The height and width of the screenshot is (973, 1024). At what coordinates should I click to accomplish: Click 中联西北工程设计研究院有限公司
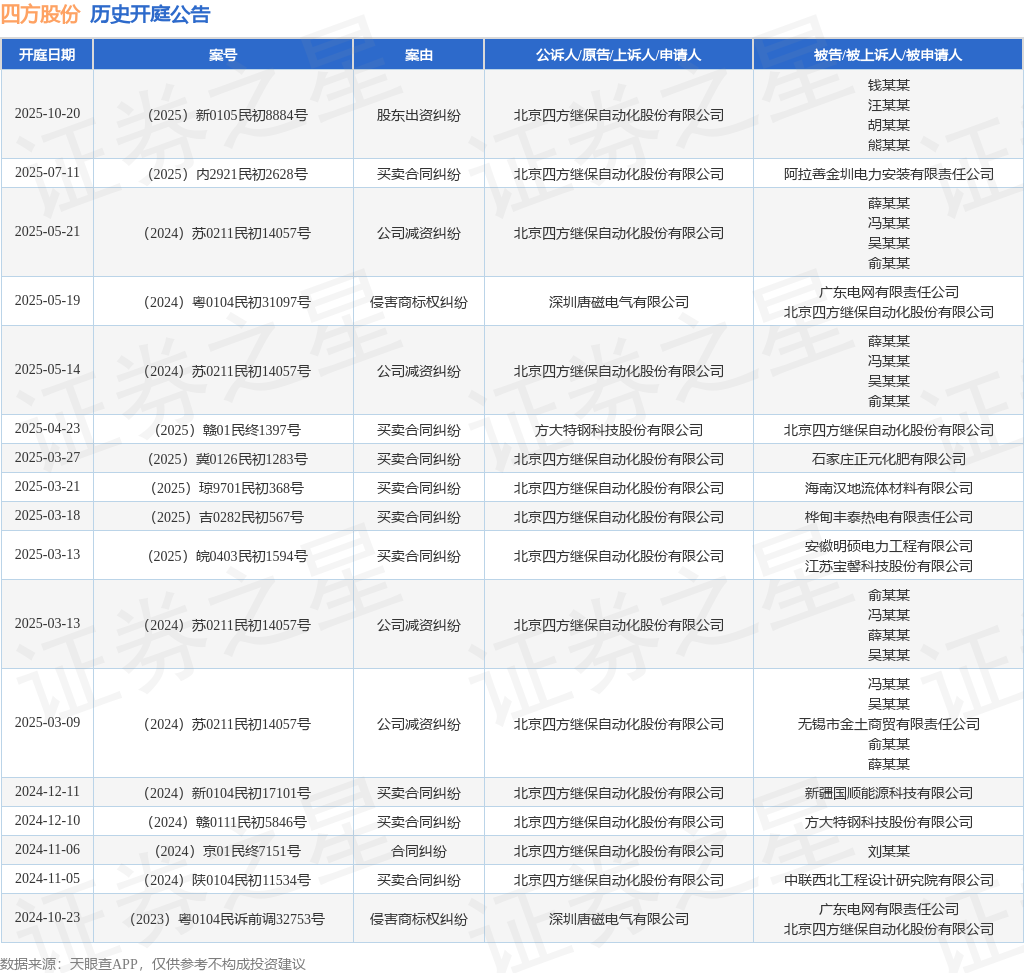pyautogui.click(x=889, y=881)
